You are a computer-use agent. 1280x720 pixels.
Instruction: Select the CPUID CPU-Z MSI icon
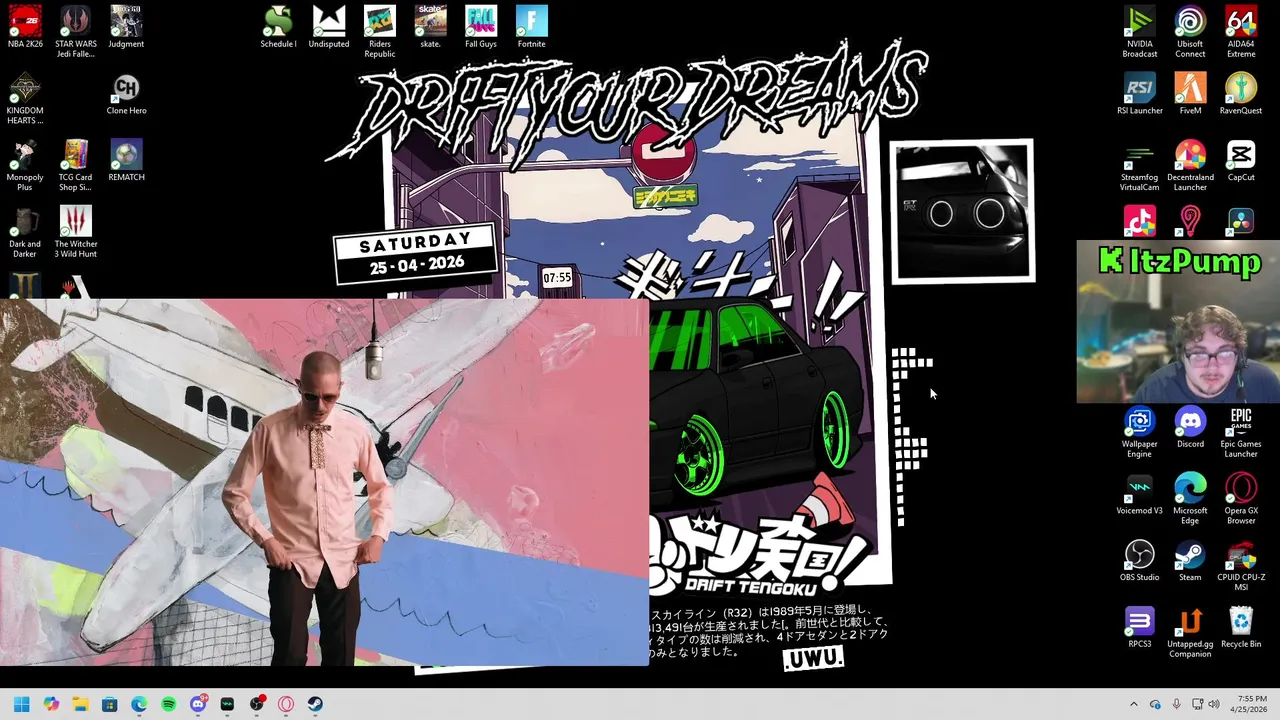point(1241,565)
